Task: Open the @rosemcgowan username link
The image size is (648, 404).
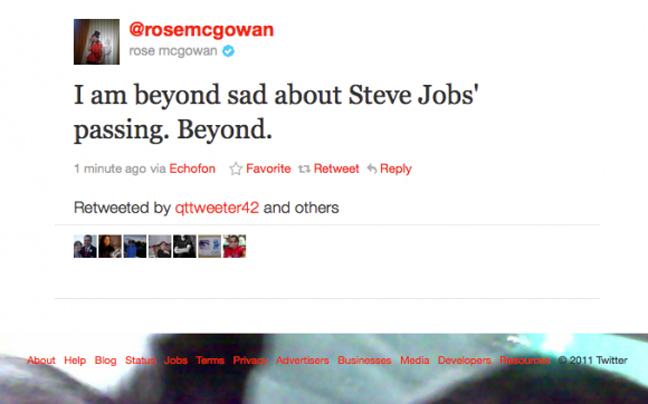Action: click(201, 30)
